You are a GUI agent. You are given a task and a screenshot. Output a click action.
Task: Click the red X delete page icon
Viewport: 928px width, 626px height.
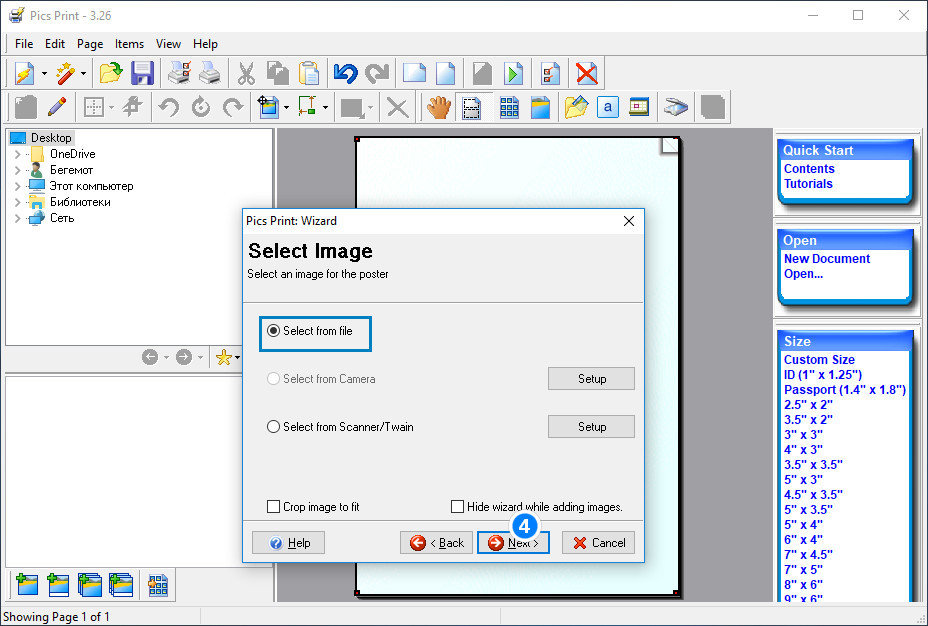coord(587,74)
